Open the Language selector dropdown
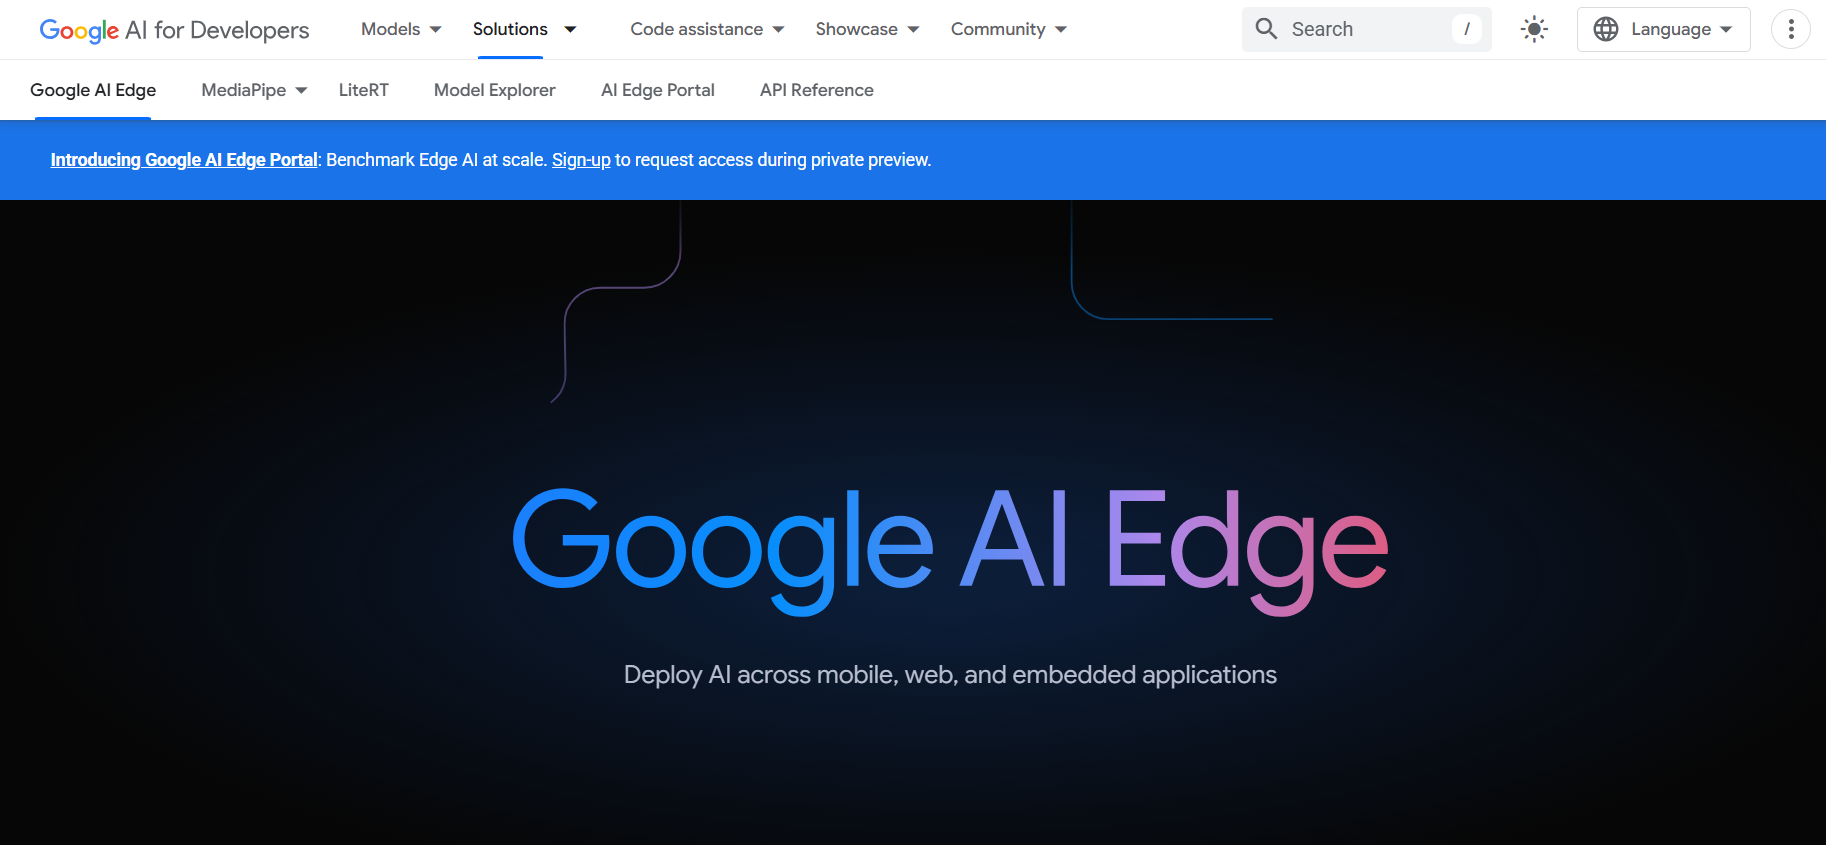This screenshot has height=845, width=1826. pos(1664,29)
